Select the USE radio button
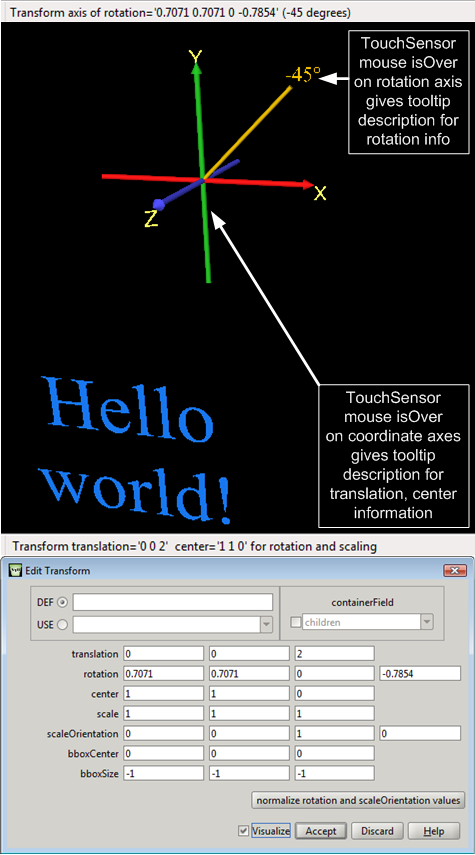The image size is (475, 855). click(63, 625)
